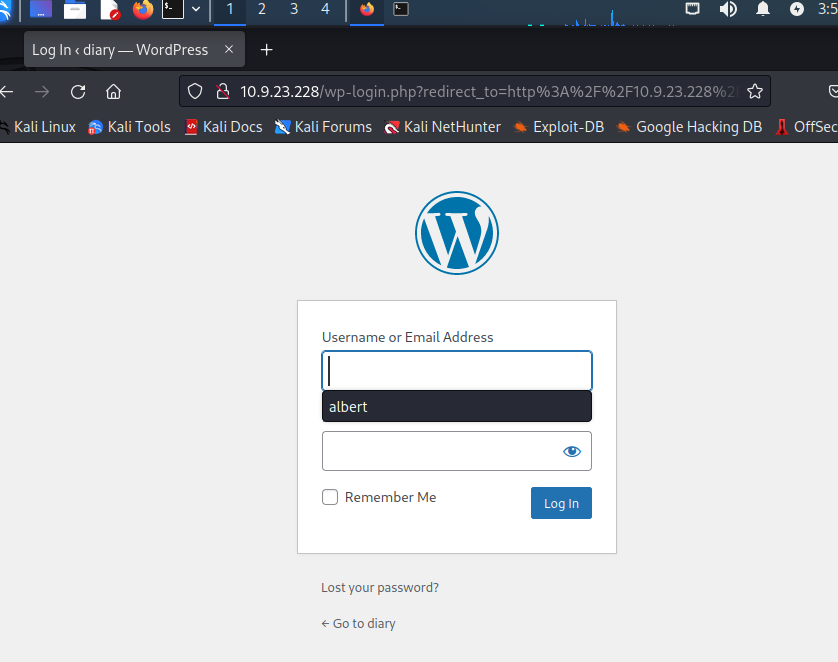Open the tracking protection shield icon
The height and width of the screenshot is (662, 838).
[x=195, y=92]
